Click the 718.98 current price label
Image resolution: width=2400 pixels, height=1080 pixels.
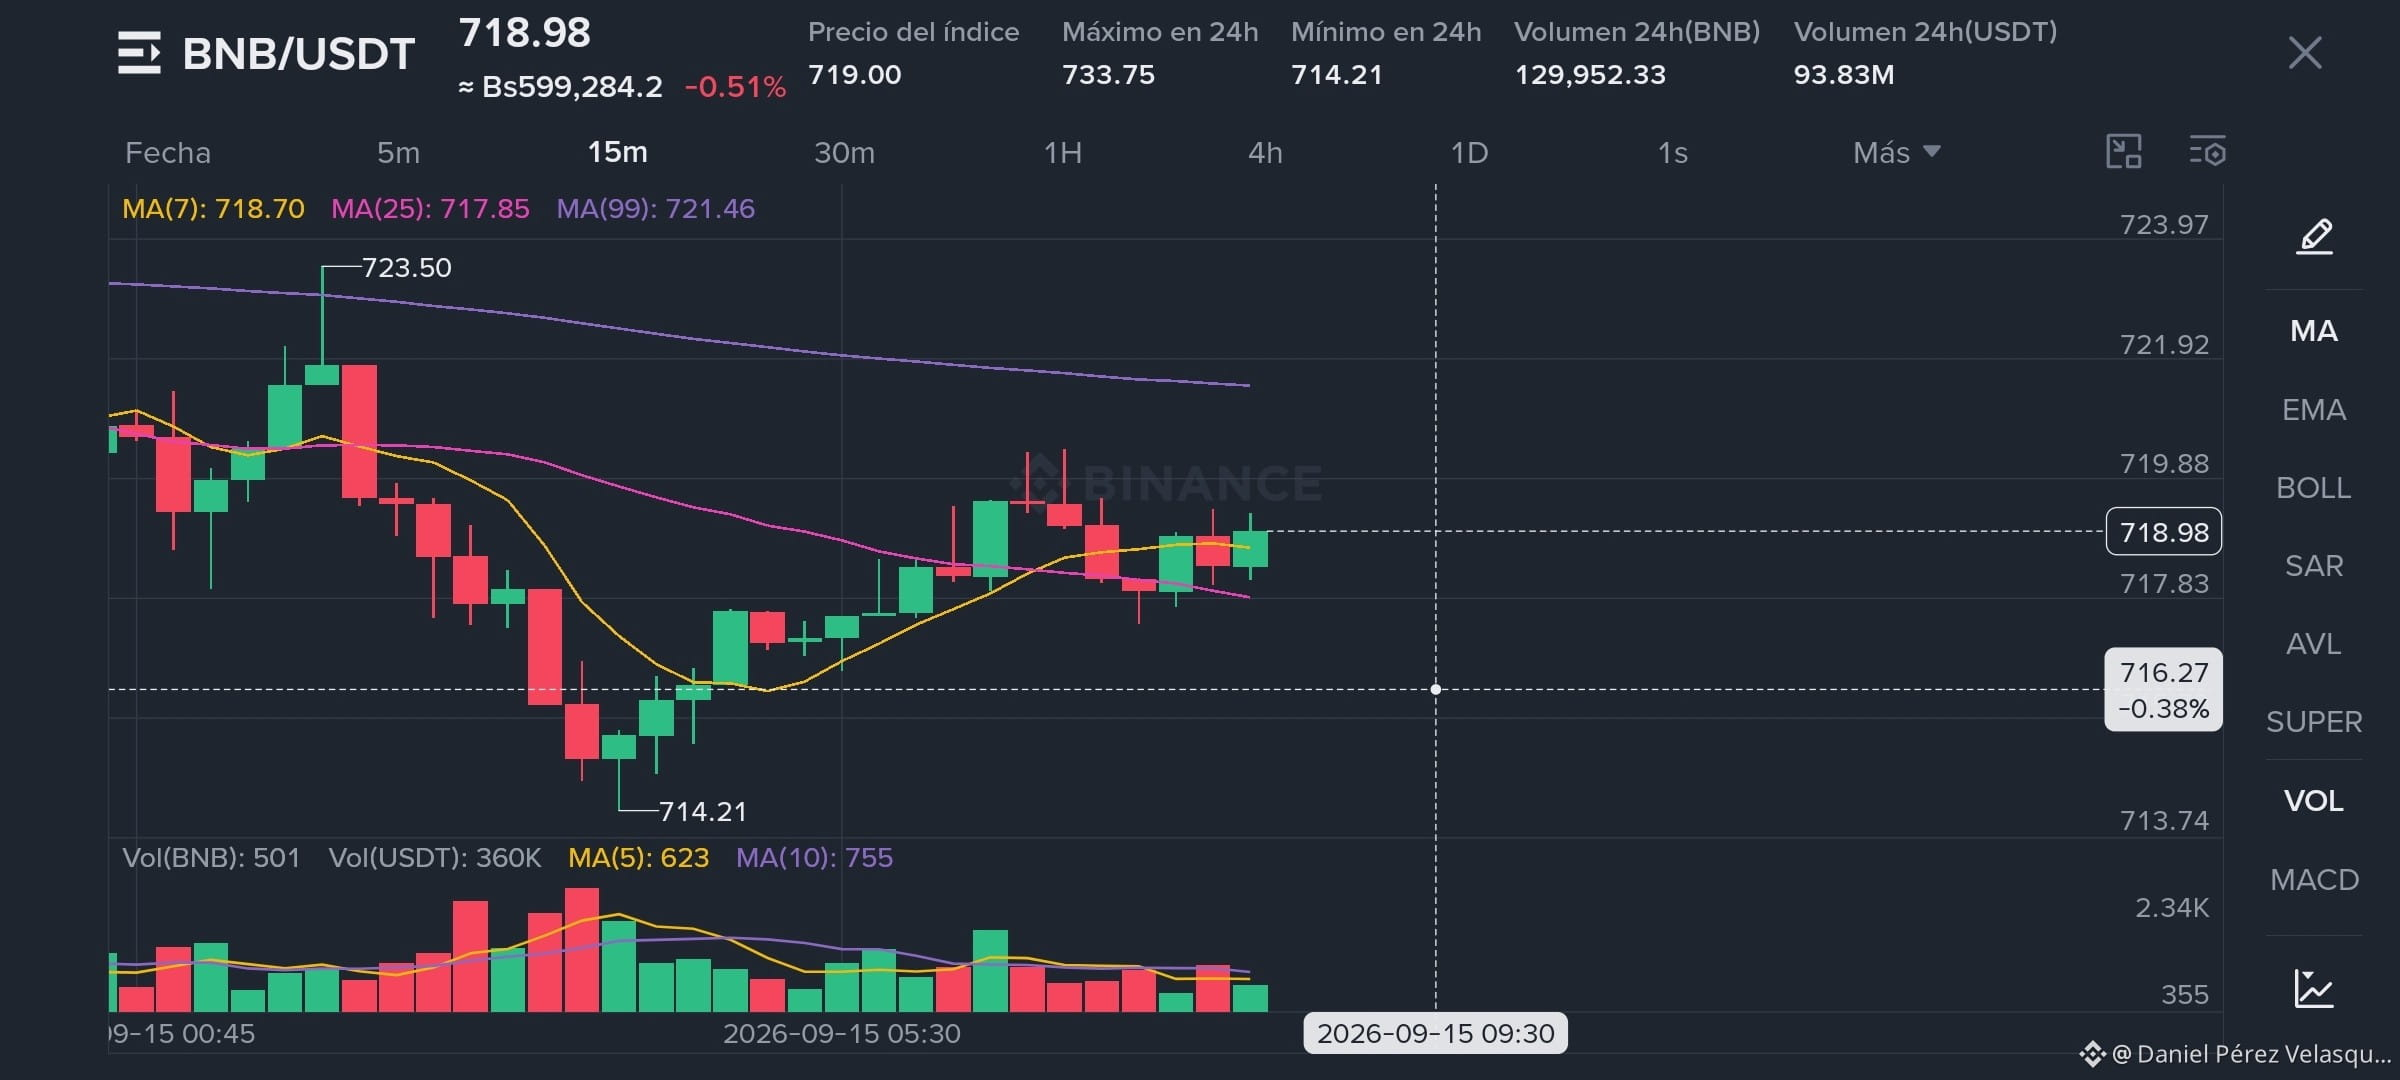click(x=2164, y=532)
